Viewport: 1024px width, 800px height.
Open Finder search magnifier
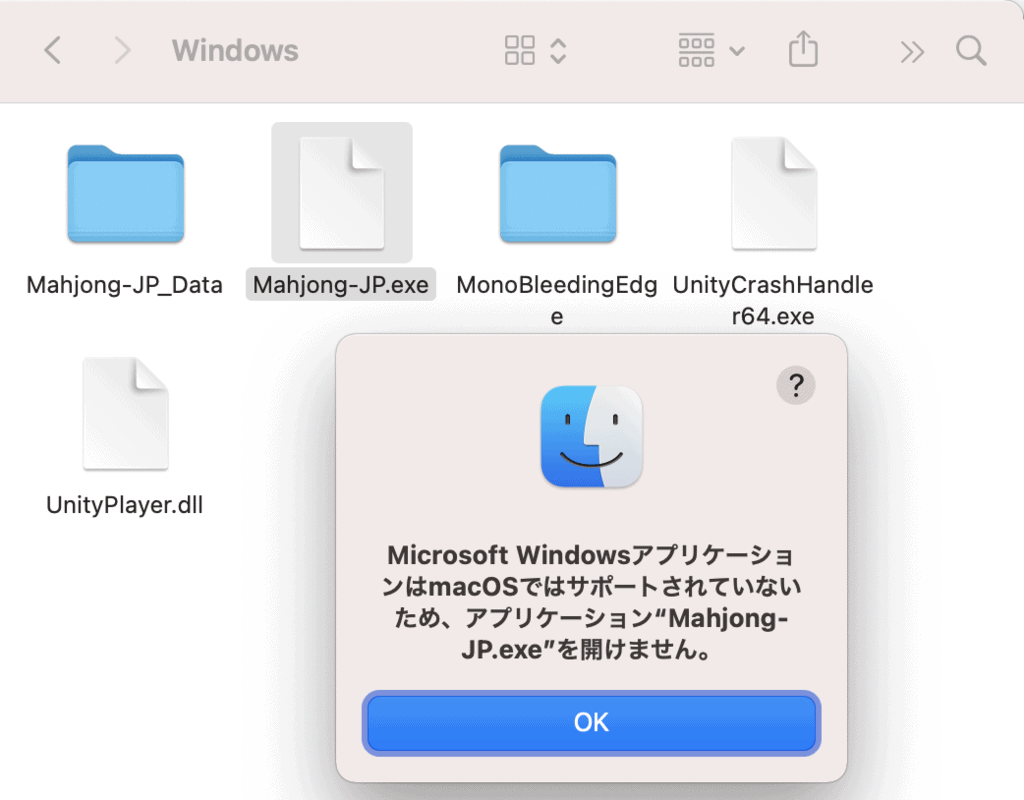point(970,50)
